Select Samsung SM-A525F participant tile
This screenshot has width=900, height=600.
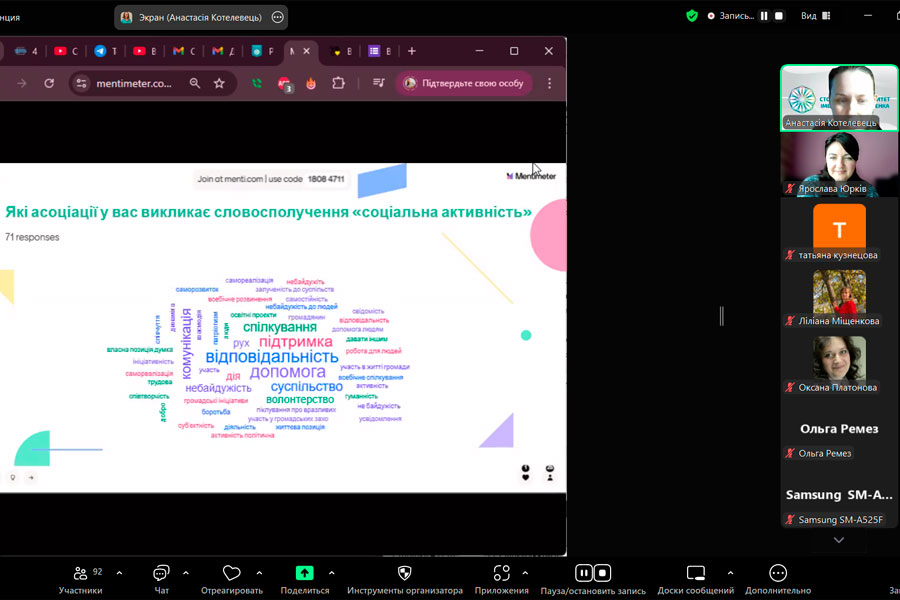coord(839,496)
